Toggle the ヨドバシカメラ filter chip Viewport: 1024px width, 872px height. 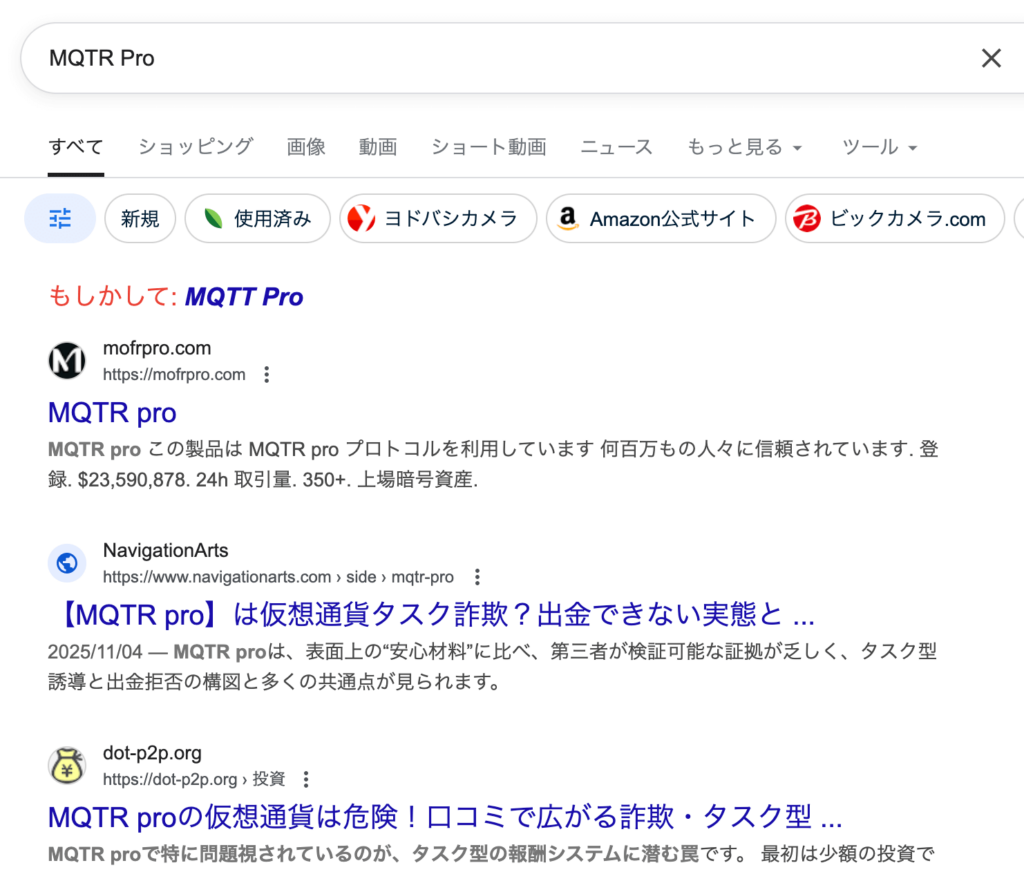[438, 219]
